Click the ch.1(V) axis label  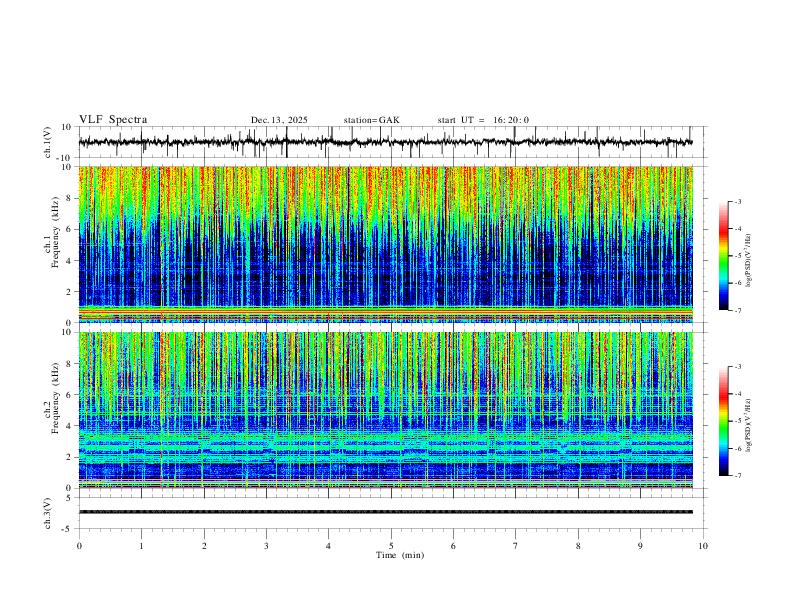point(48,142)
